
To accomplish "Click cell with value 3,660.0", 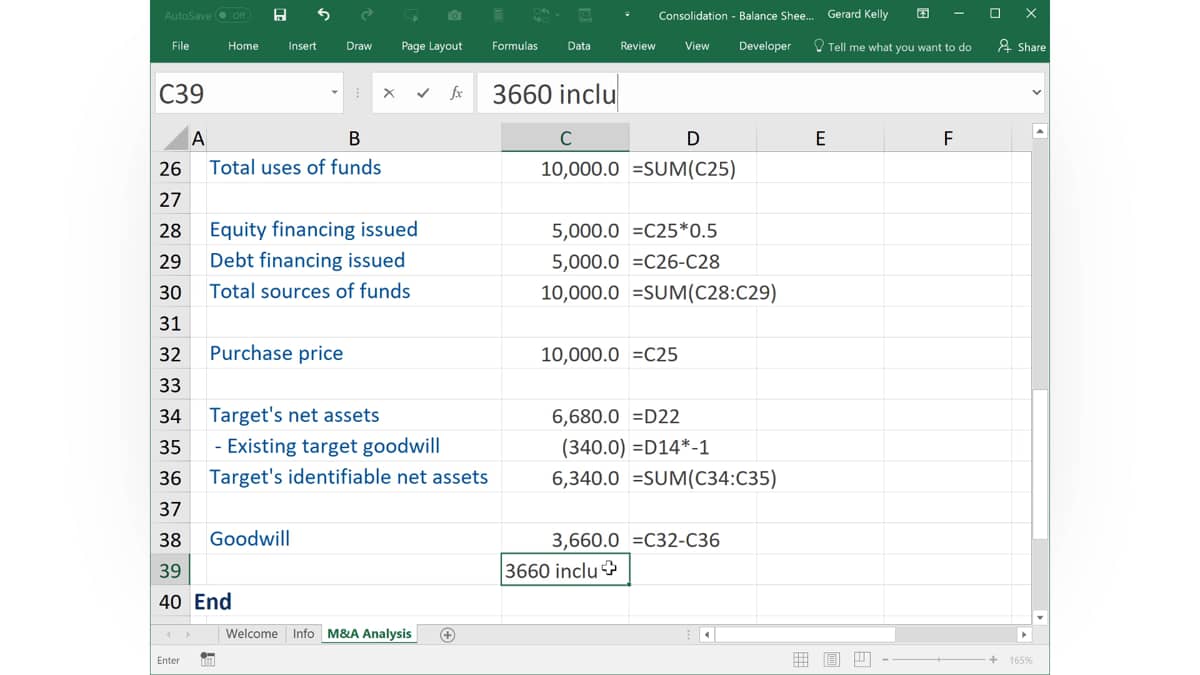I will tap(586, 540).
